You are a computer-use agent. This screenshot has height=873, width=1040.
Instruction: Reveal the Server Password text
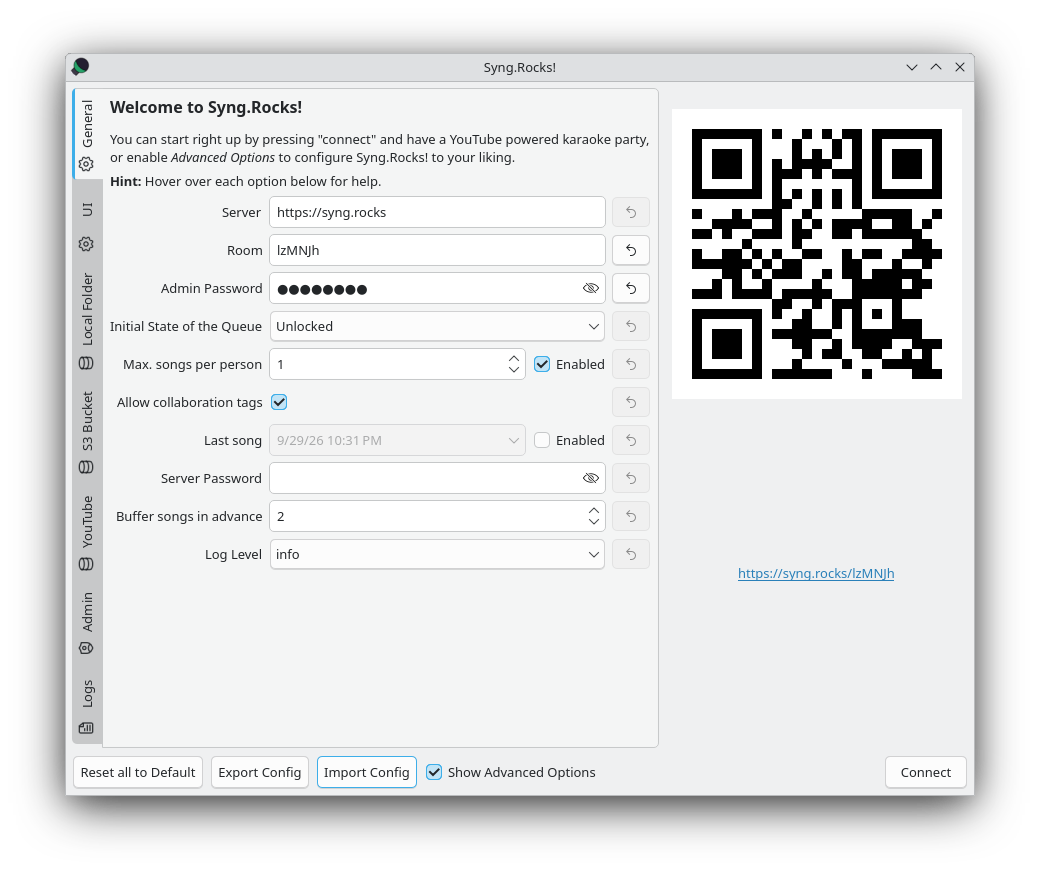590,478
